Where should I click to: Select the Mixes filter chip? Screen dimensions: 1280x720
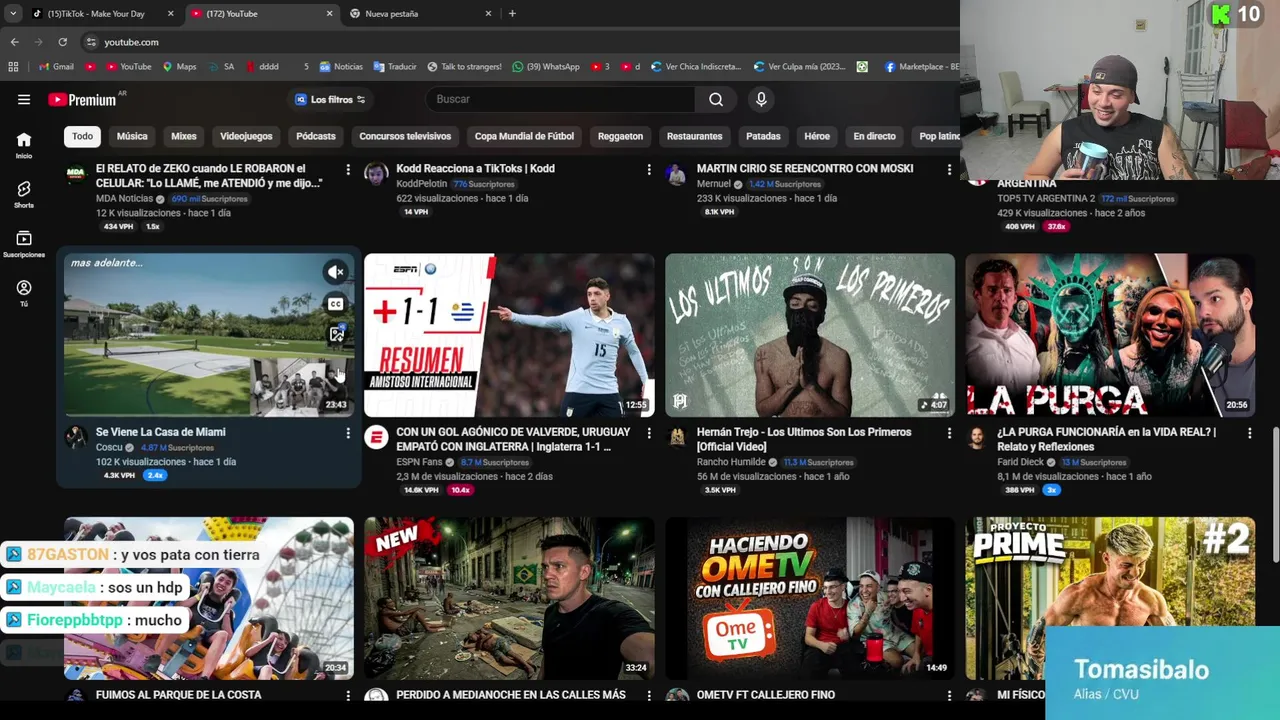(184, 136)
